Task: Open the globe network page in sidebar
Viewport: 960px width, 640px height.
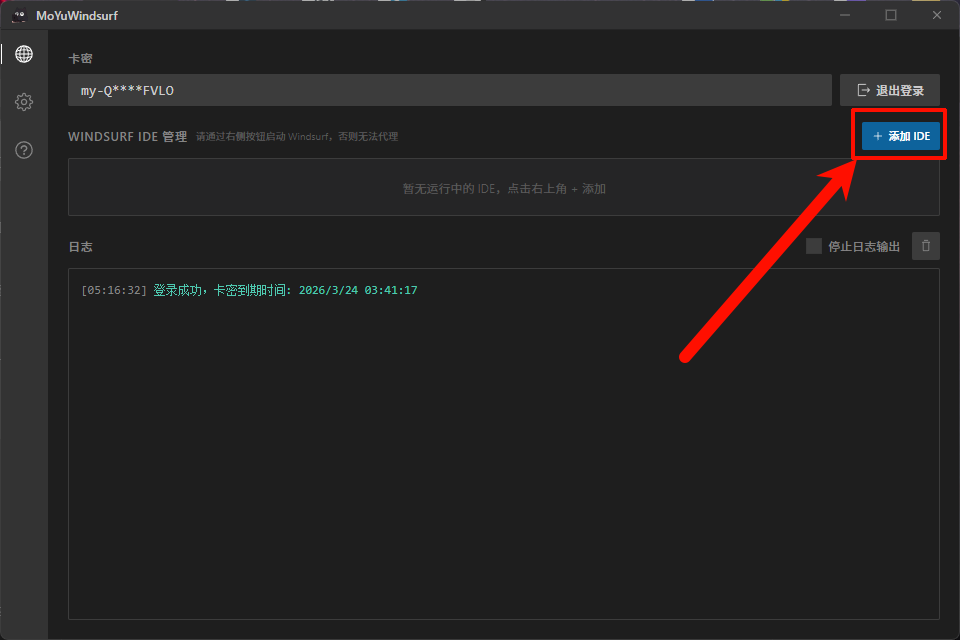Action: coord(24,54)
